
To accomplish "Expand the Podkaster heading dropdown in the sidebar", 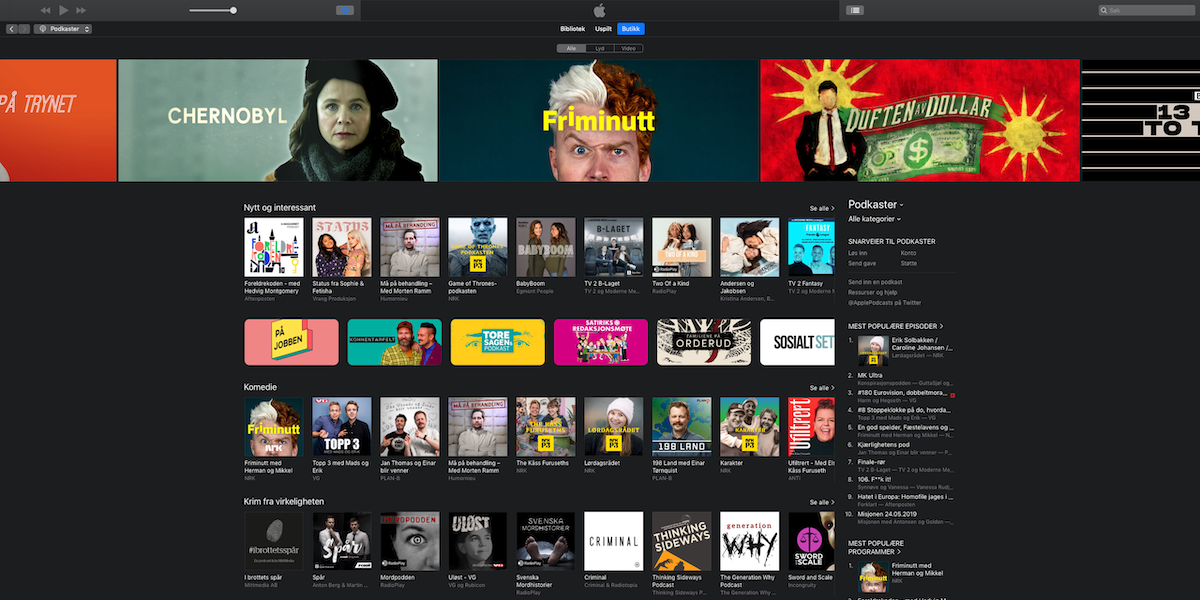I will pyautogui.click(x=877, y=204).
